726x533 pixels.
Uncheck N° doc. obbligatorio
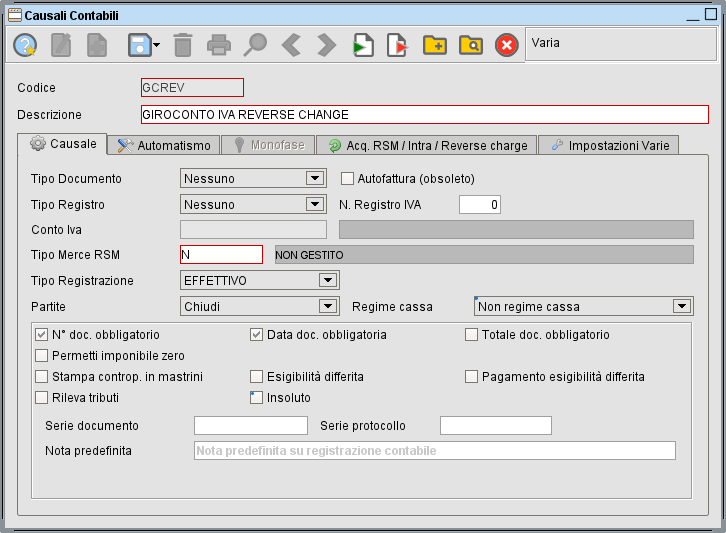click(x=42, y=334)
